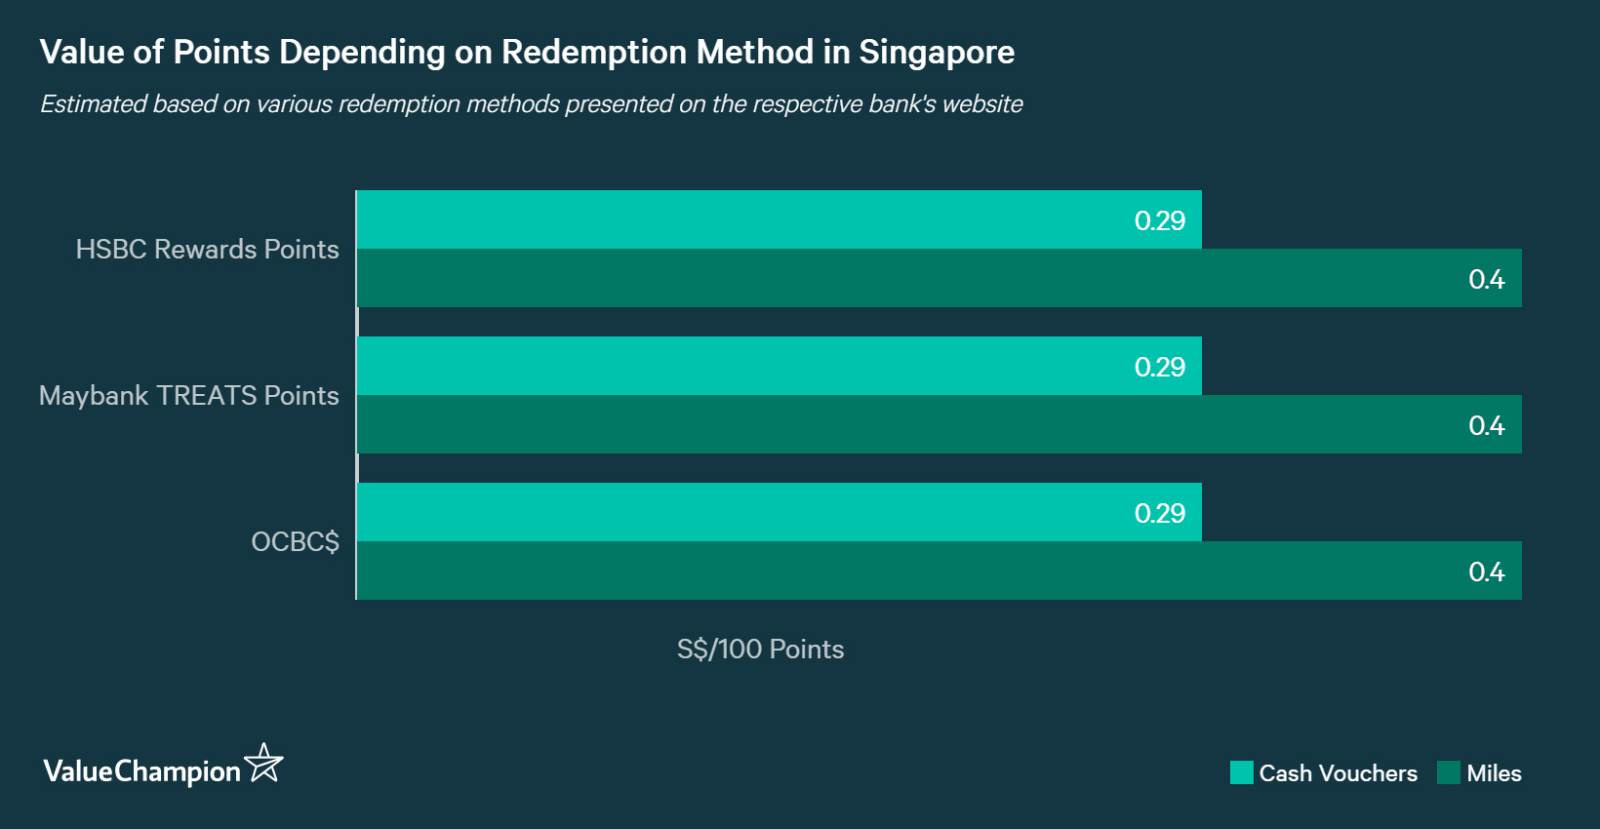Select the Maybank TREATS Points miles bar

[x=939, y=424]
